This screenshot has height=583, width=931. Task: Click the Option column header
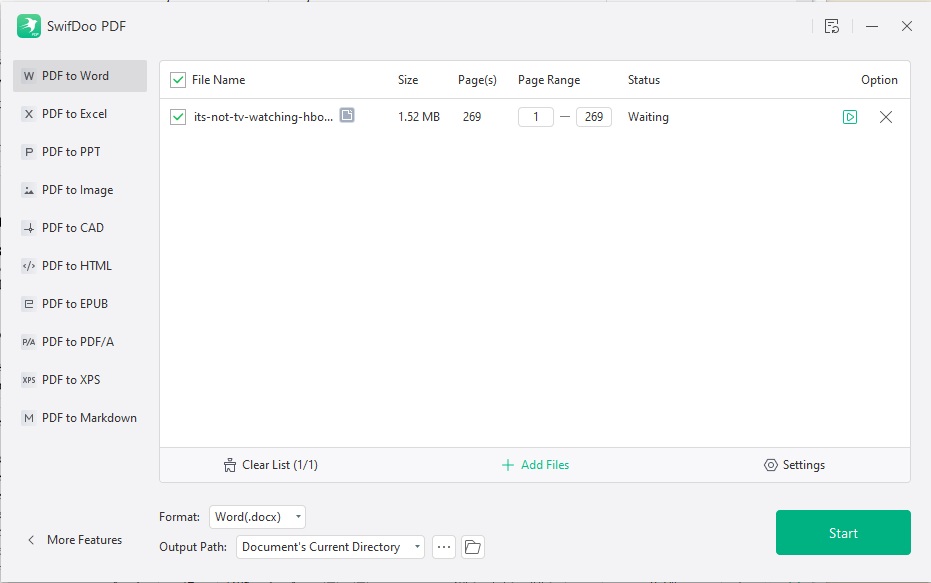pos(879,80)
